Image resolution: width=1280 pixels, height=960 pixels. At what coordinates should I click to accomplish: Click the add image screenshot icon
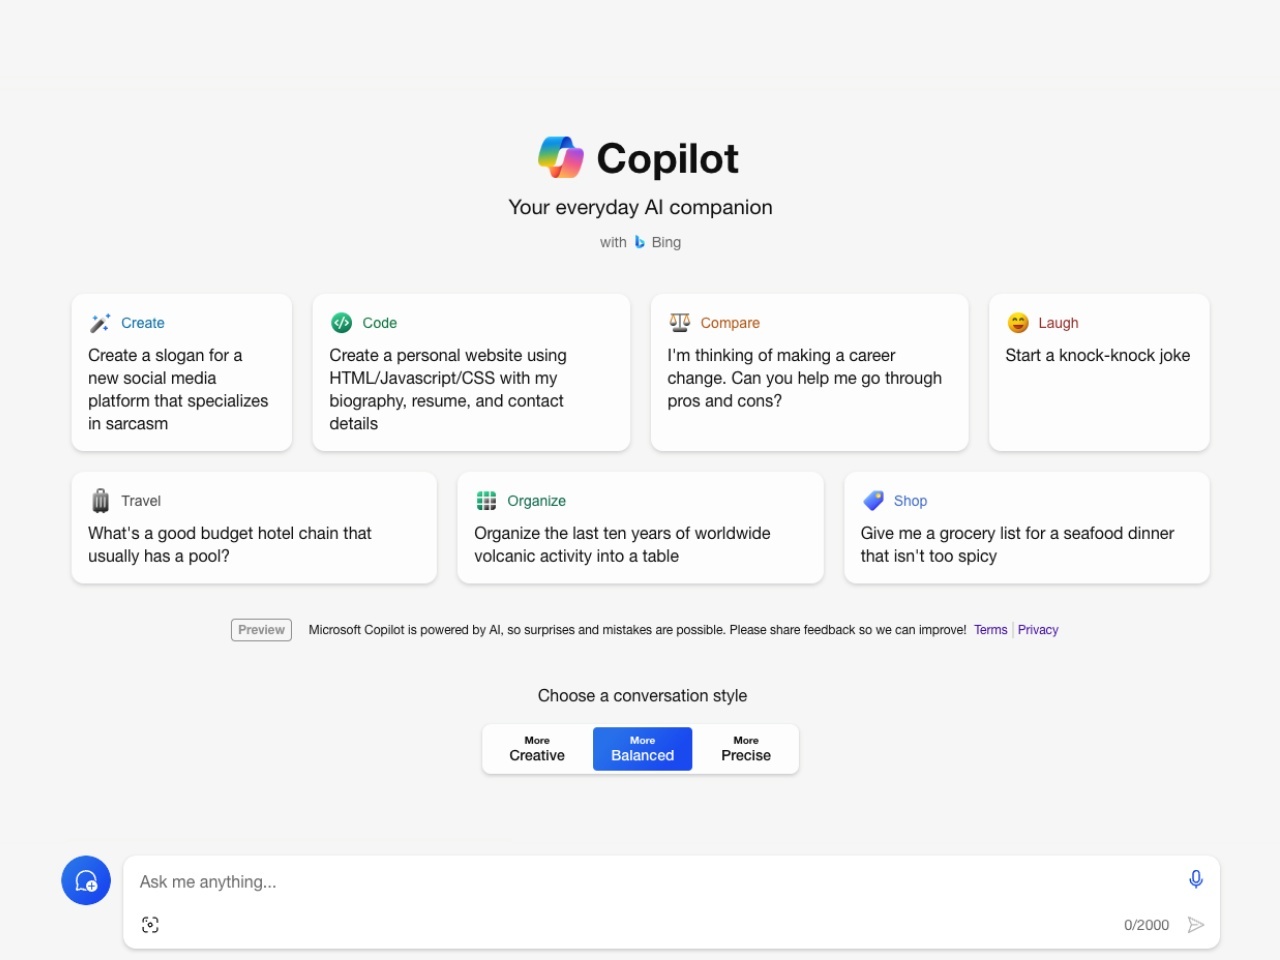tap(150, 925)
